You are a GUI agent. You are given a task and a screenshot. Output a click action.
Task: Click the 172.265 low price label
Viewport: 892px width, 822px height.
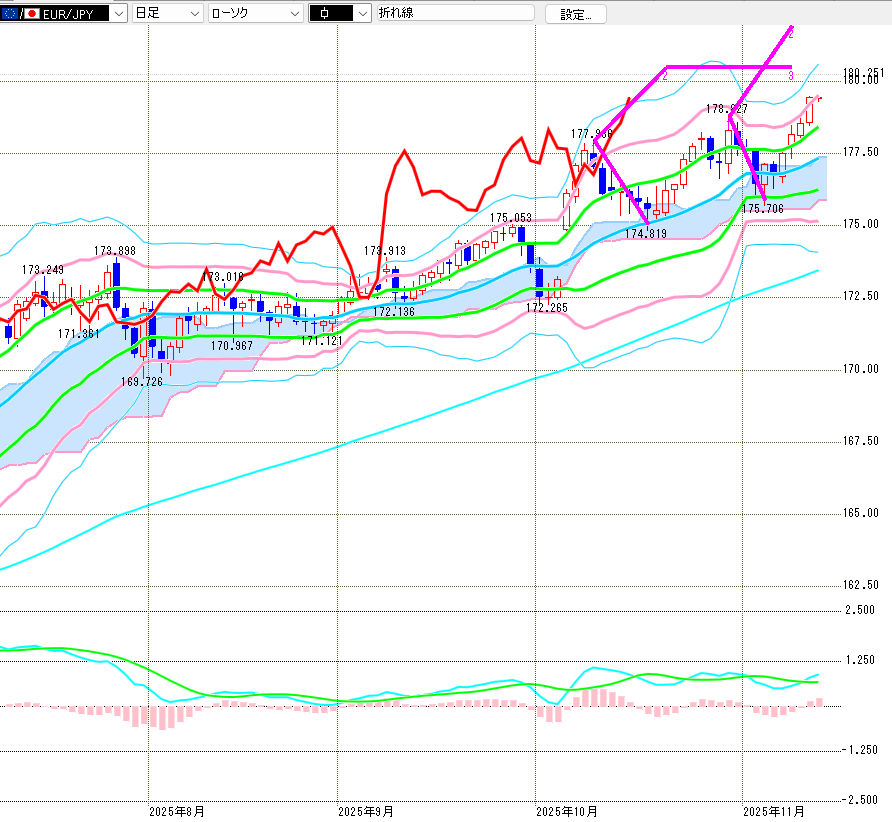547,307
